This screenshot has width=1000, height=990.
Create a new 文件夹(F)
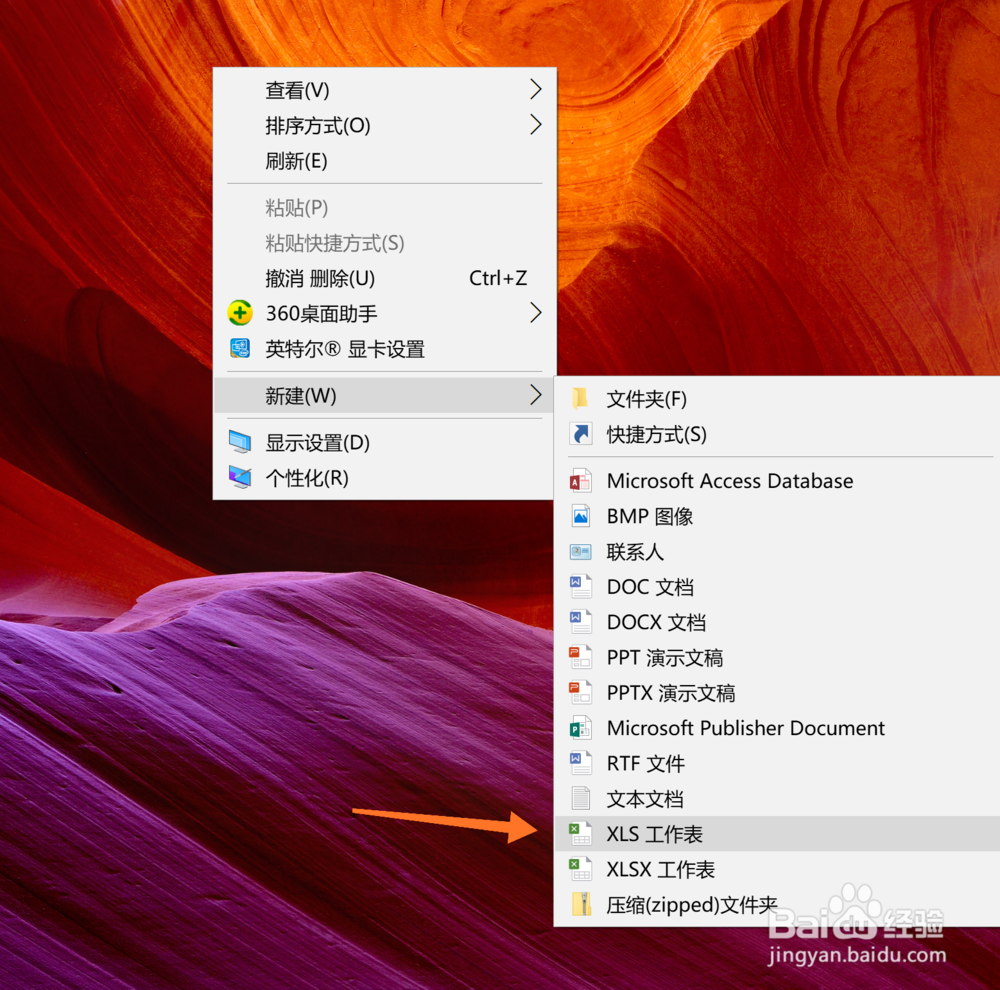coord(645,399)
